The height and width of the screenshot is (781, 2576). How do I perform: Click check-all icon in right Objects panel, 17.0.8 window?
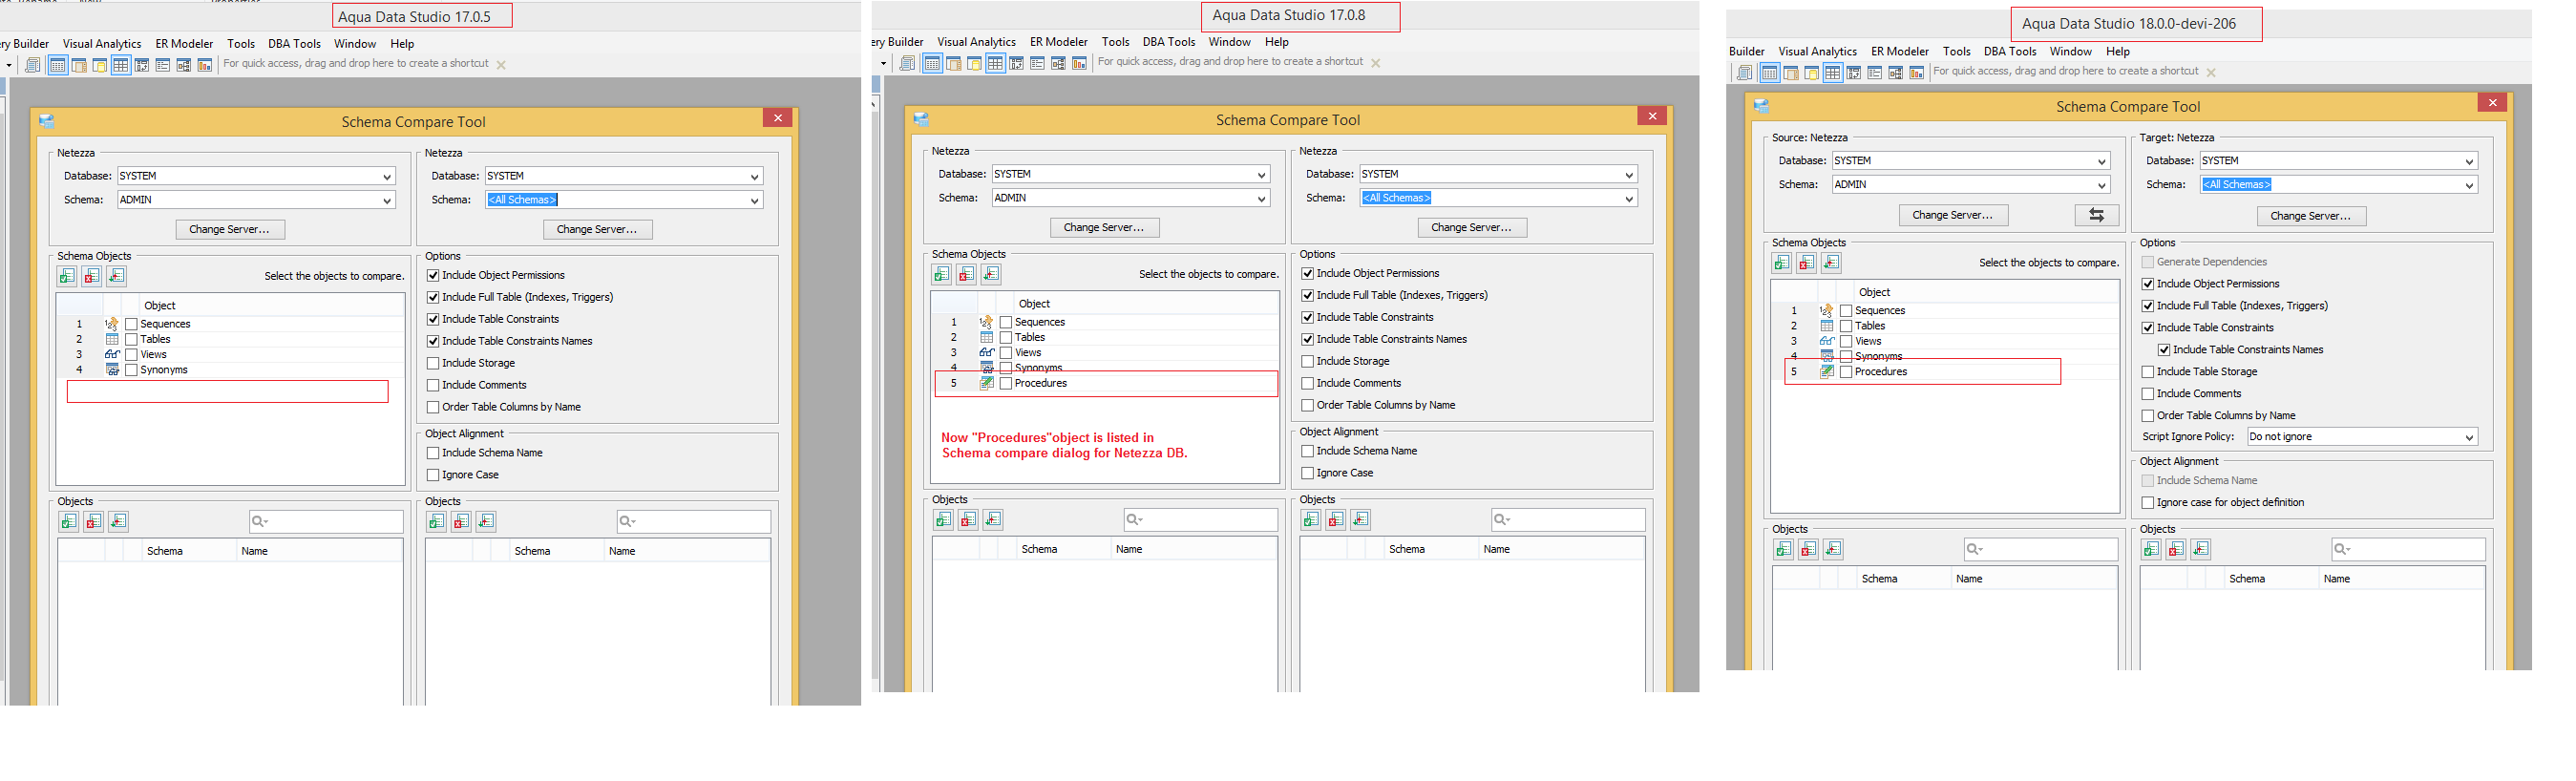[1312, 519]
